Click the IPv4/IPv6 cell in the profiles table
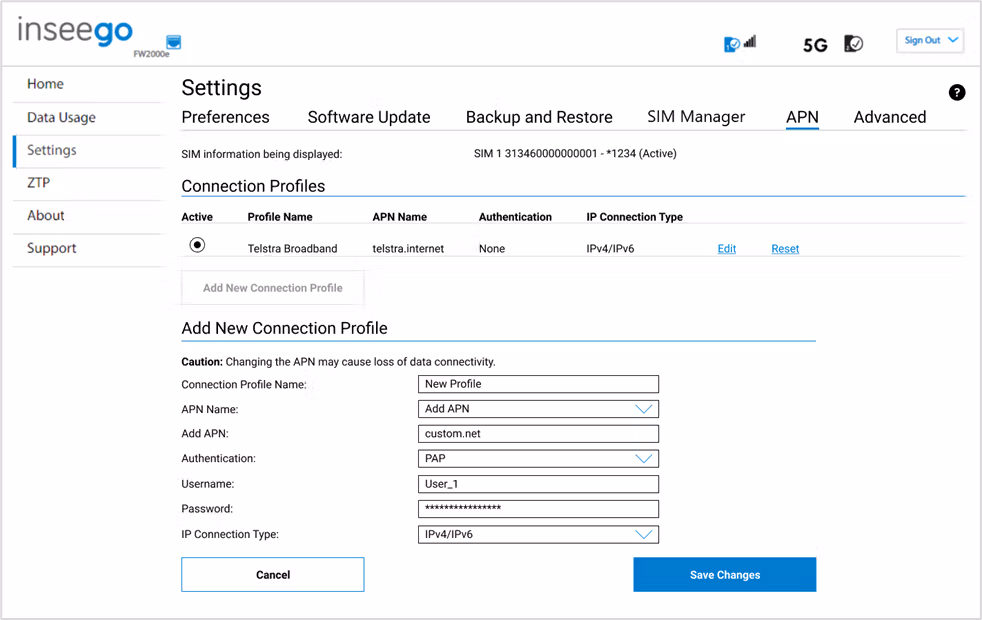Screen dimensions: 982x620 (x=610, y=249)
